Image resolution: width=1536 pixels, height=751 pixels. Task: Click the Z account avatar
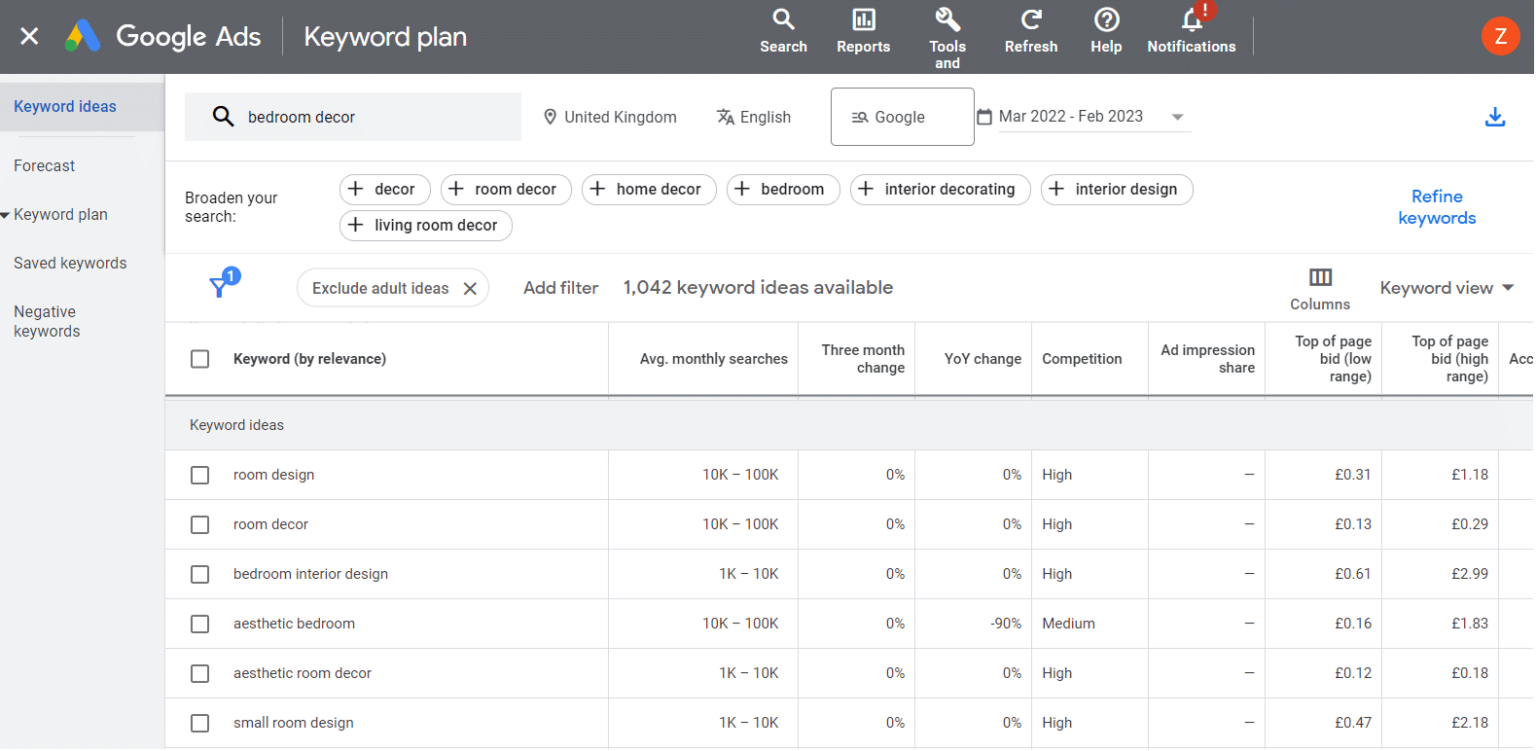[x=1500, y=37]
